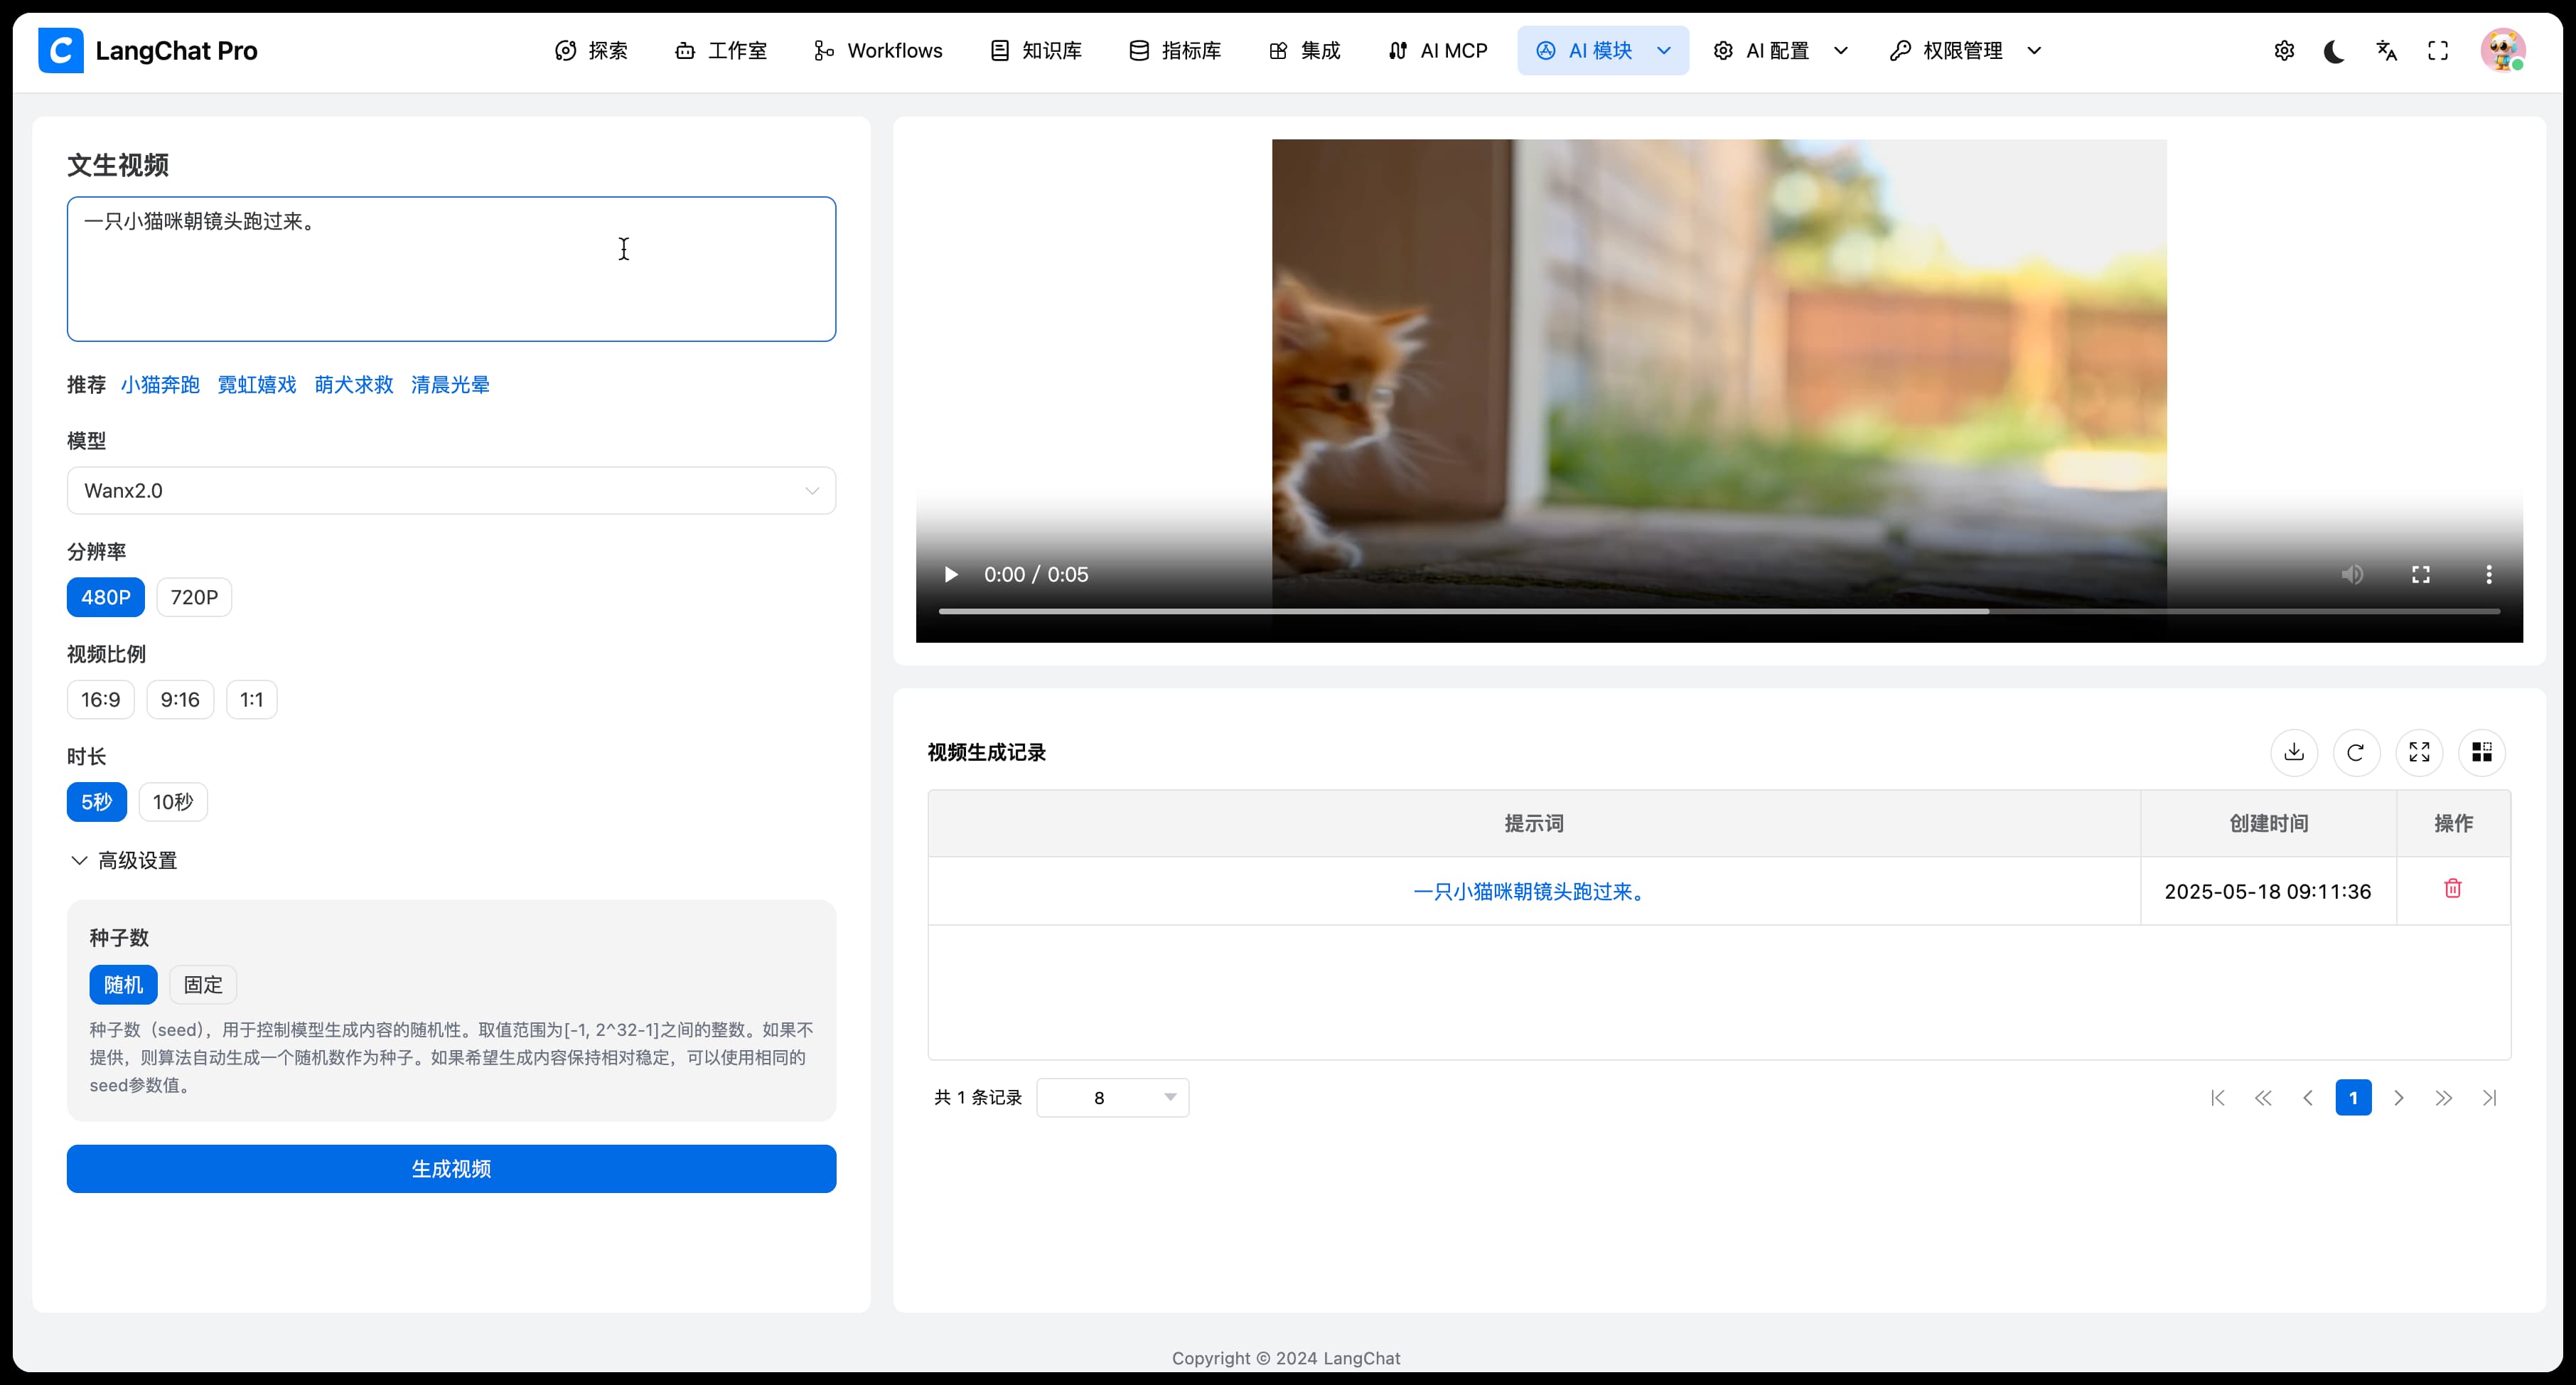Go to first page of records

[x=2217, y=1097]
